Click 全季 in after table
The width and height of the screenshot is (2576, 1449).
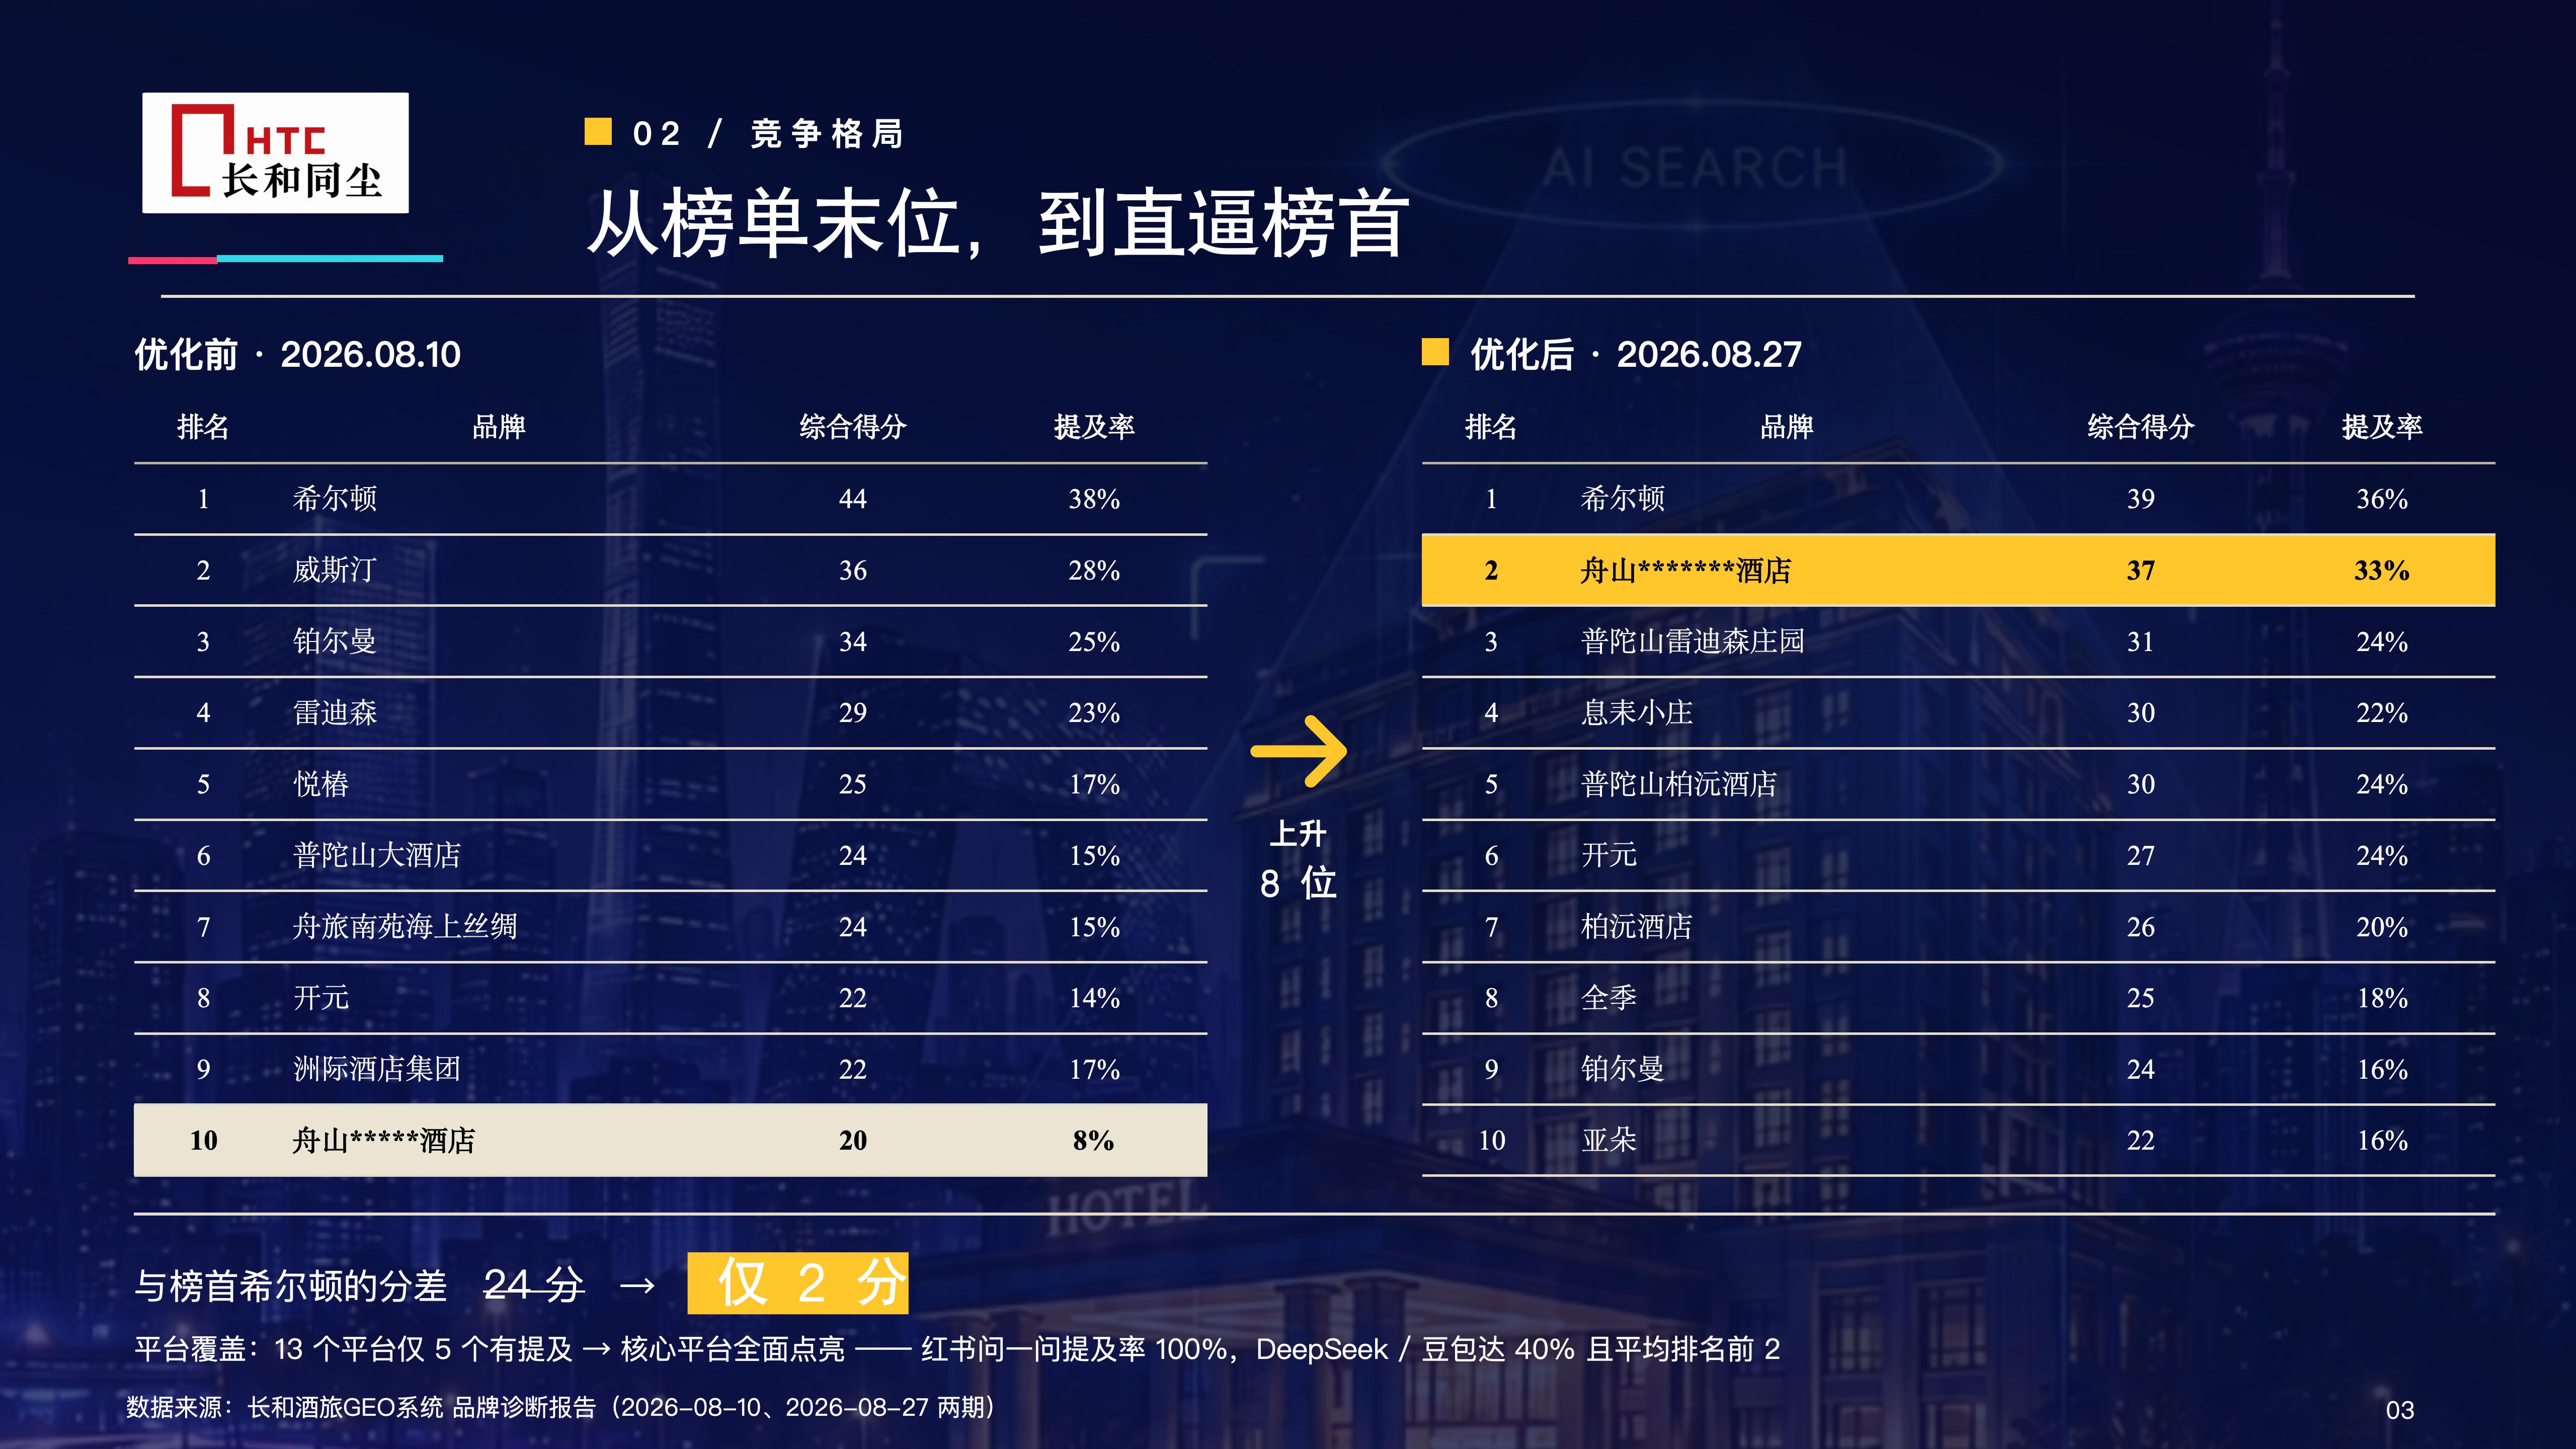1609,998
